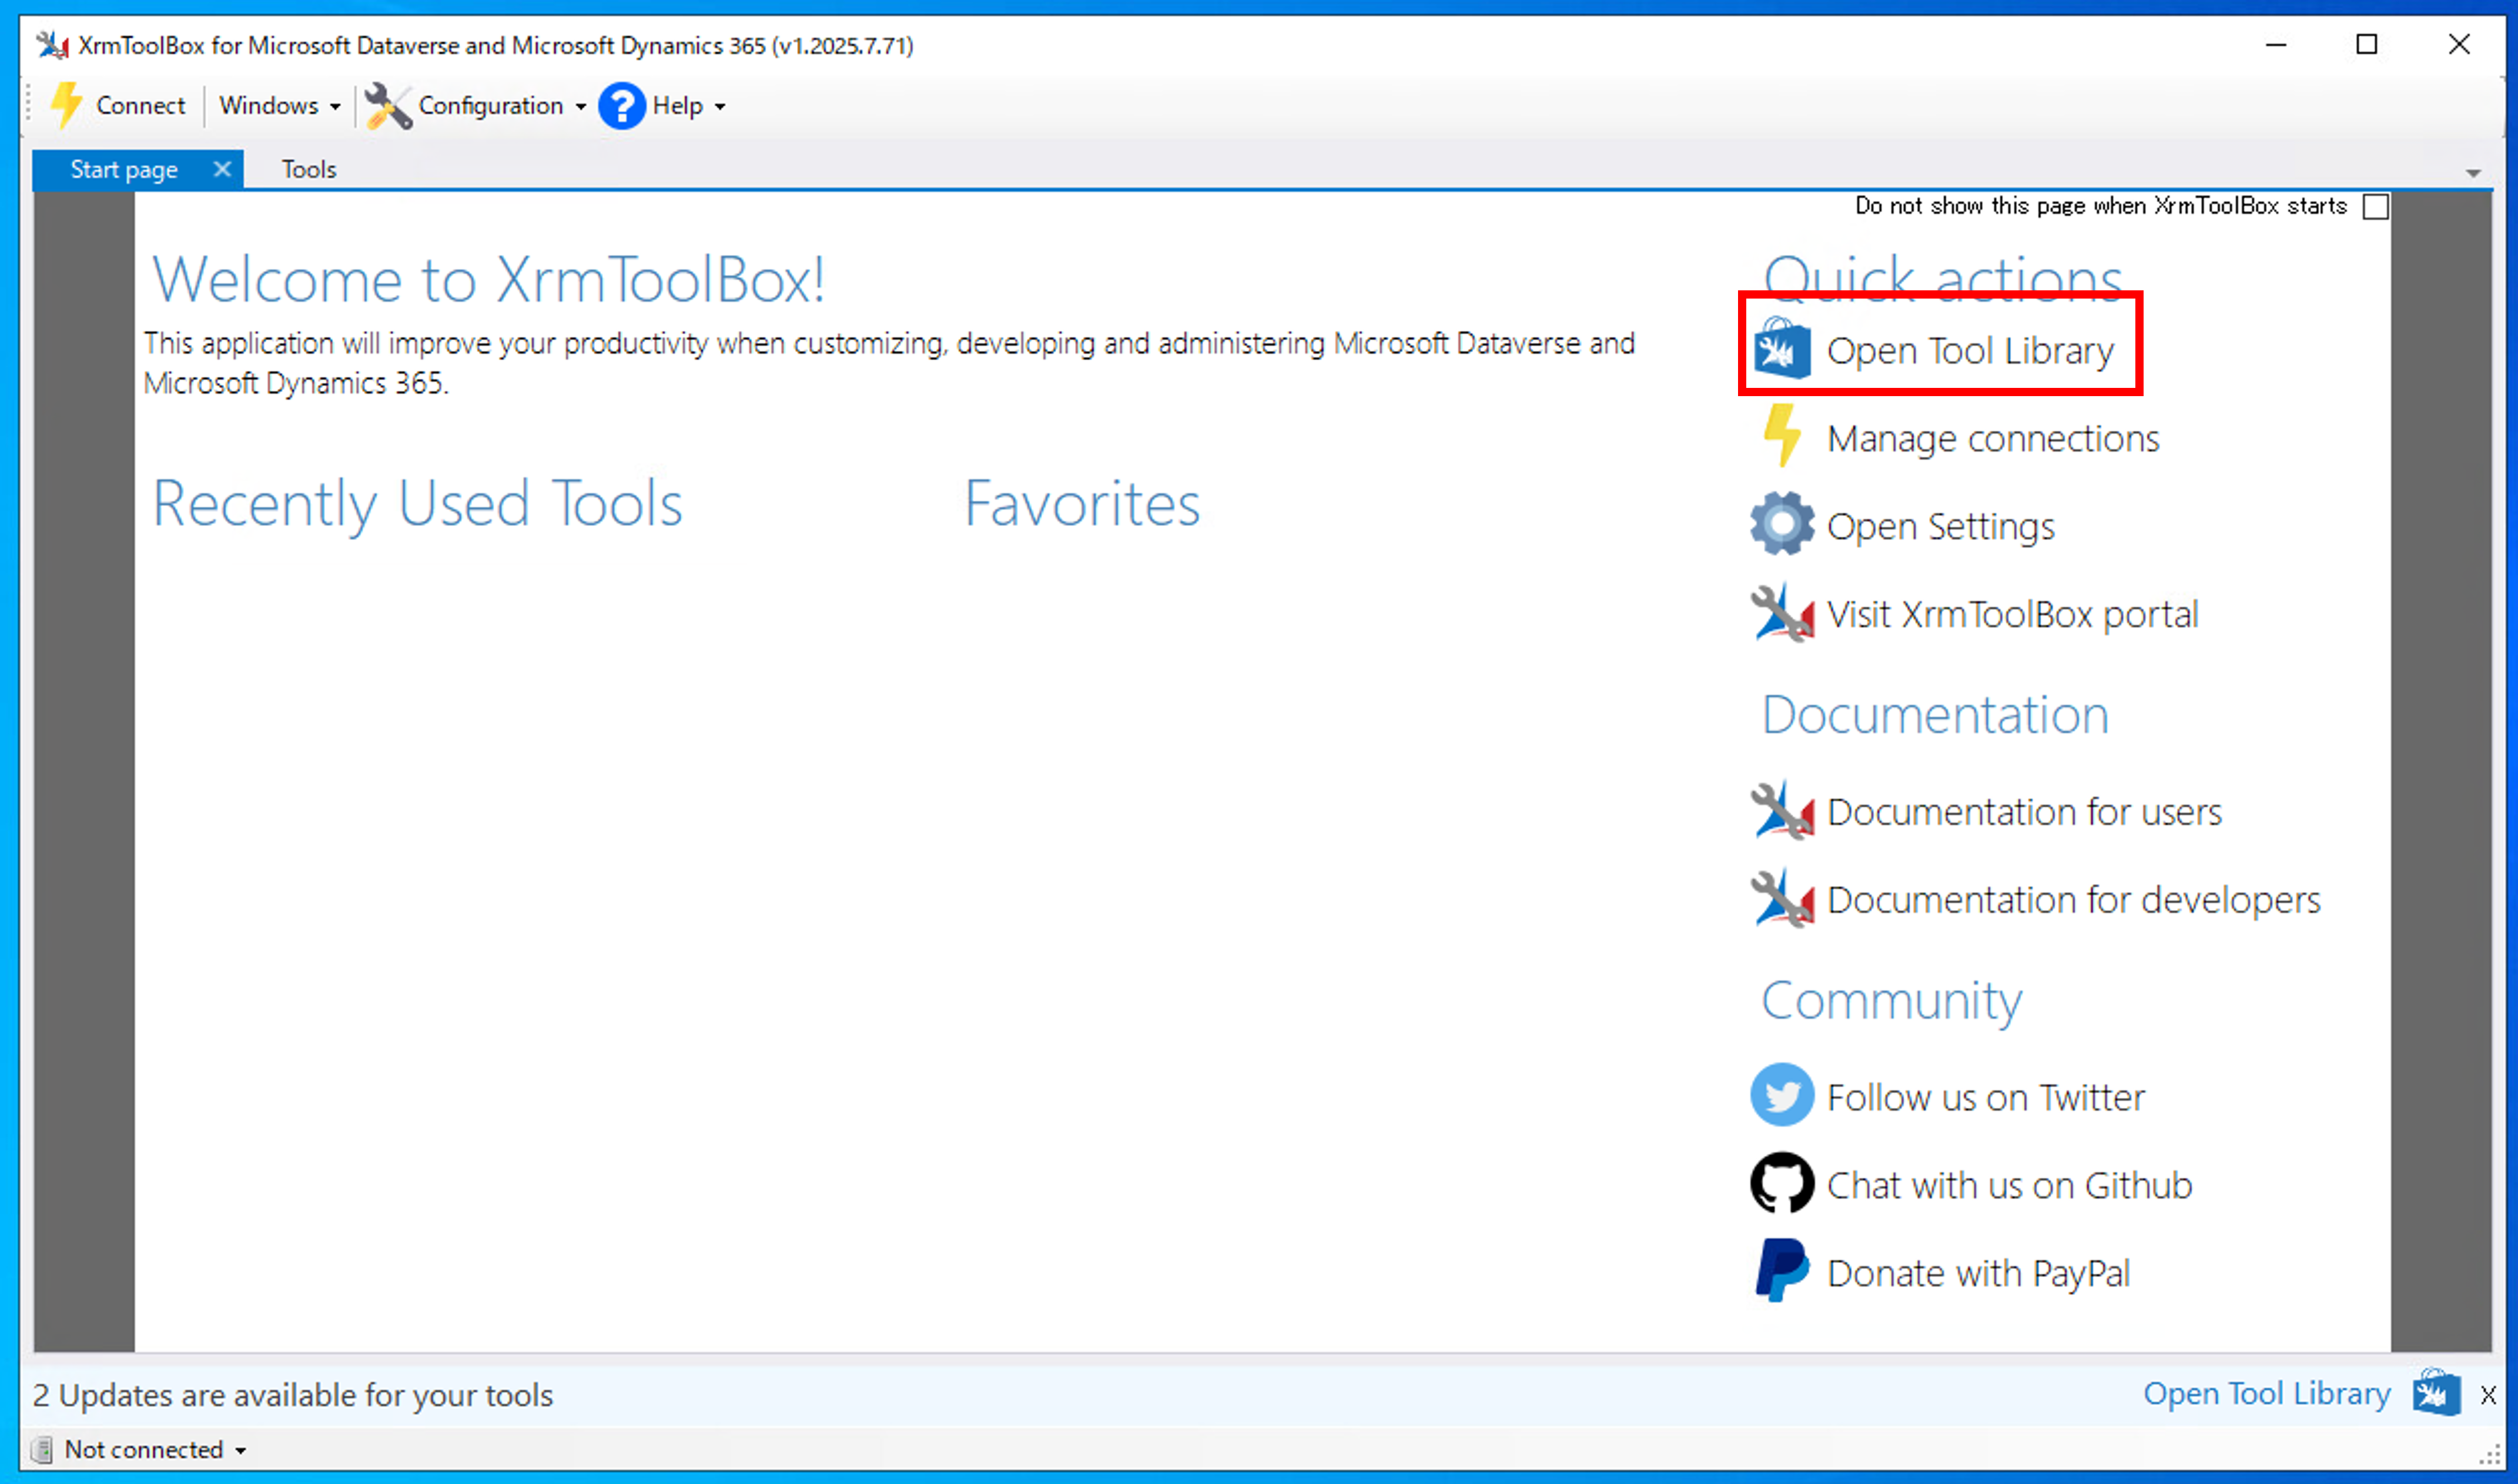The width and height of the screenshot is (2518, 1484).
Task: Click the 'Welcome to XrmToolBox!' heading
Action: click(x=488, y=279)
